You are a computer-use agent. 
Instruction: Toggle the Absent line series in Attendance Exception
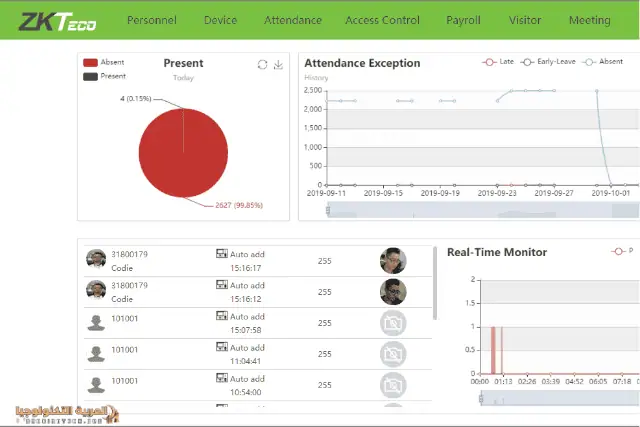(x=603, y=62)
